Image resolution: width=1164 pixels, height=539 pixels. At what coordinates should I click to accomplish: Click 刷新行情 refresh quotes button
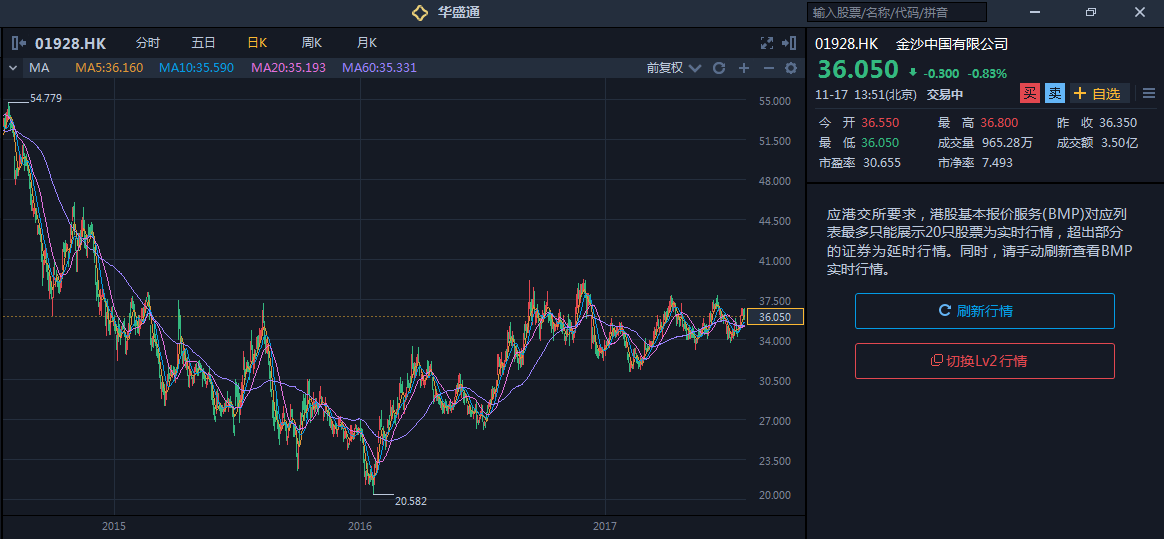[x=984, y=311]
